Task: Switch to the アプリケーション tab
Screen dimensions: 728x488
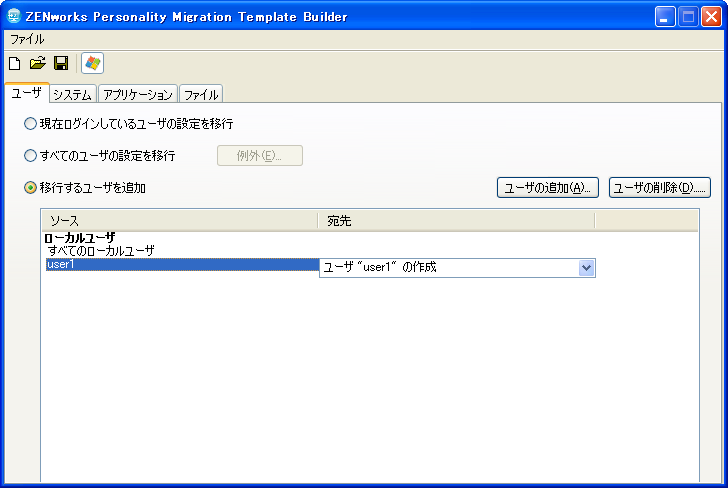Action: click(138, 94)
